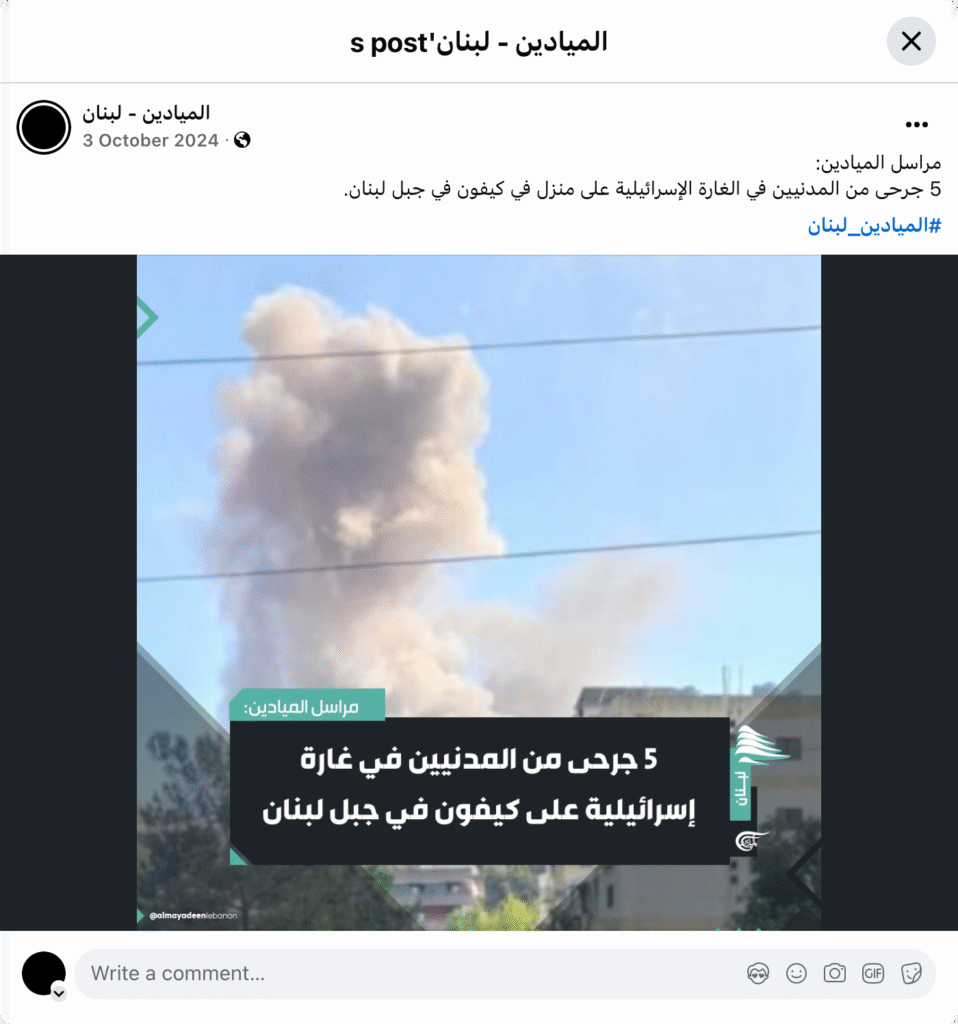Open the three-dot post options menu
Image resolution: width=958 pixels, height=1024 pixels.
[916, 124]
